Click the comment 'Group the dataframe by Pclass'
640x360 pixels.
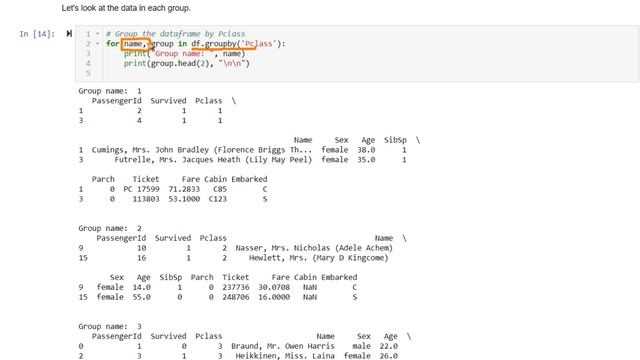point(176,34)
